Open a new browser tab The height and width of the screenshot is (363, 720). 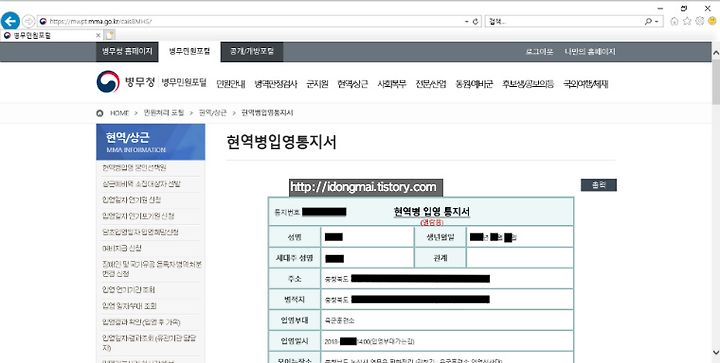click(109, 35)
